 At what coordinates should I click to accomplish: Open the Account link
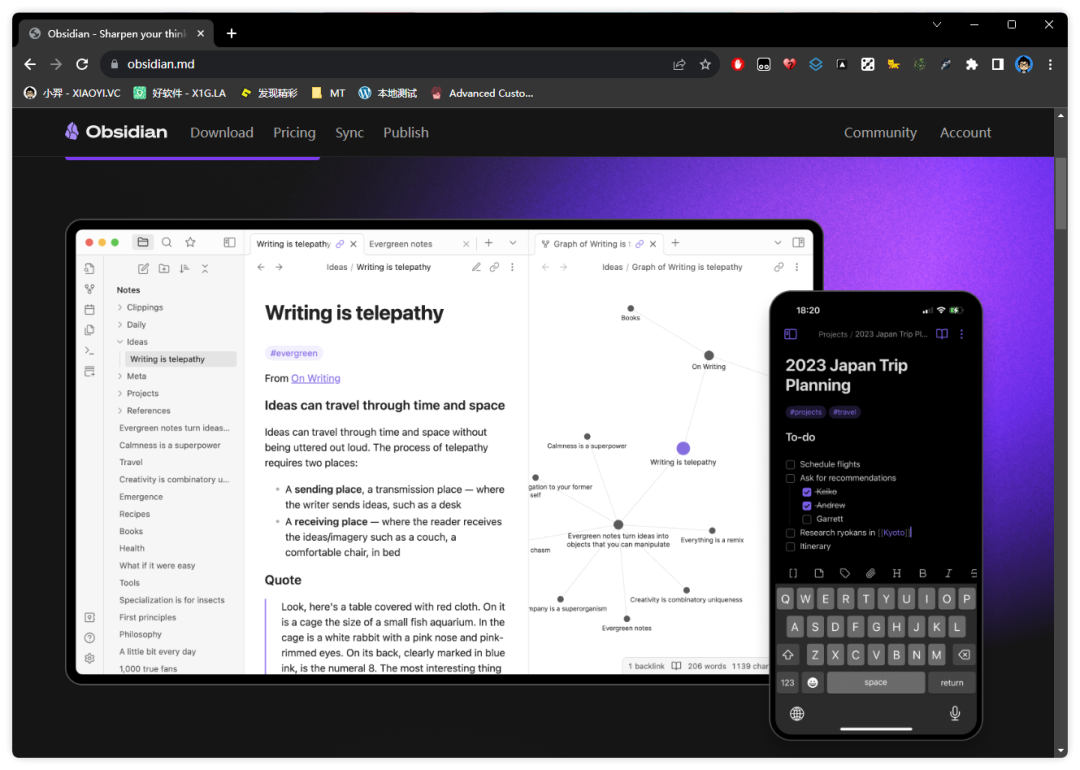(x=965, y=132)
